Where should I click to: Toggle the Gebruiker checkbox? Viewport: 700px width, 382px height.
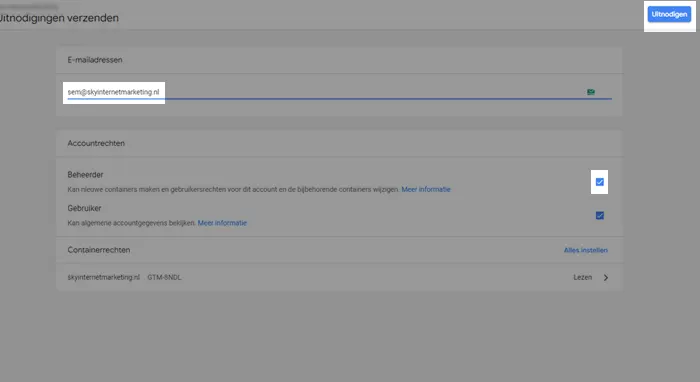pos(600,216)
